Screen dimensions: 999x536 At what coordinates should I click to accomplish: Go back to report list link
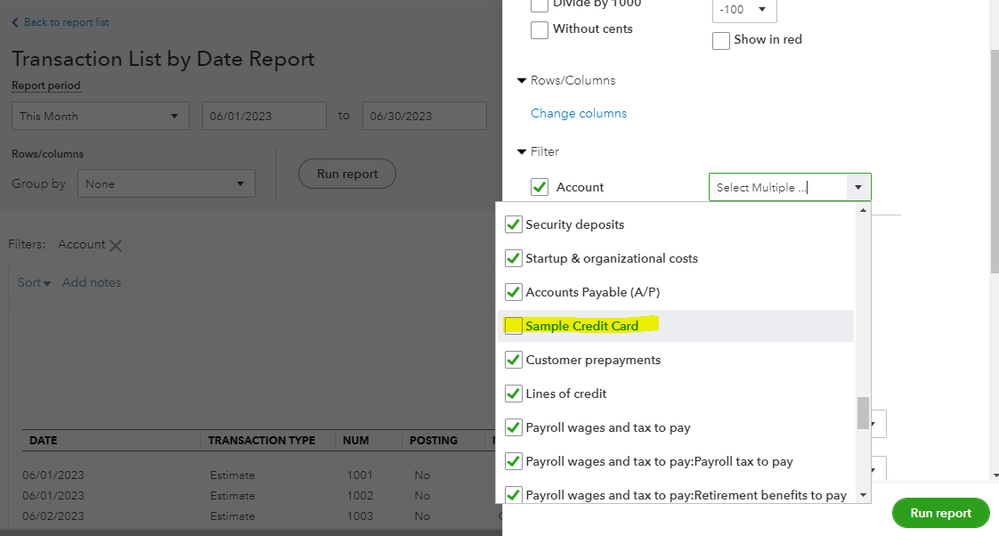click(61, 22)
